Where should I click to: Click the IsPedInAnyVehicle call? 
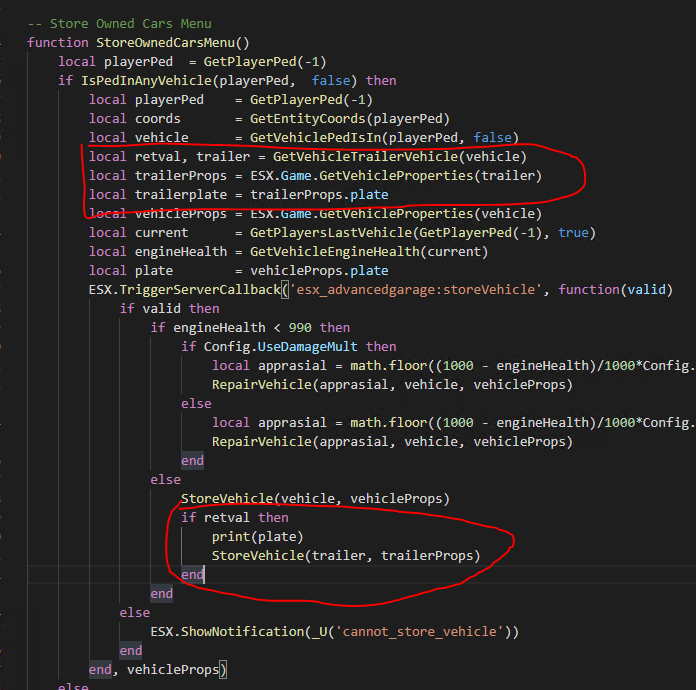(x=219, y=81)
